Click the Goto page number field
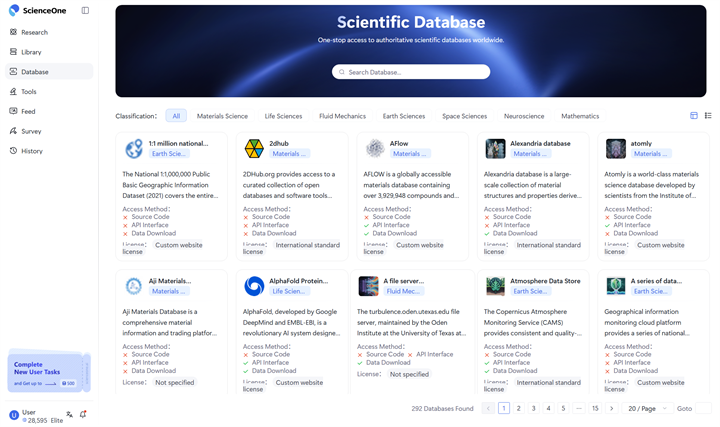The width and height of the screenshot is (720, 427). click(690, 408)
